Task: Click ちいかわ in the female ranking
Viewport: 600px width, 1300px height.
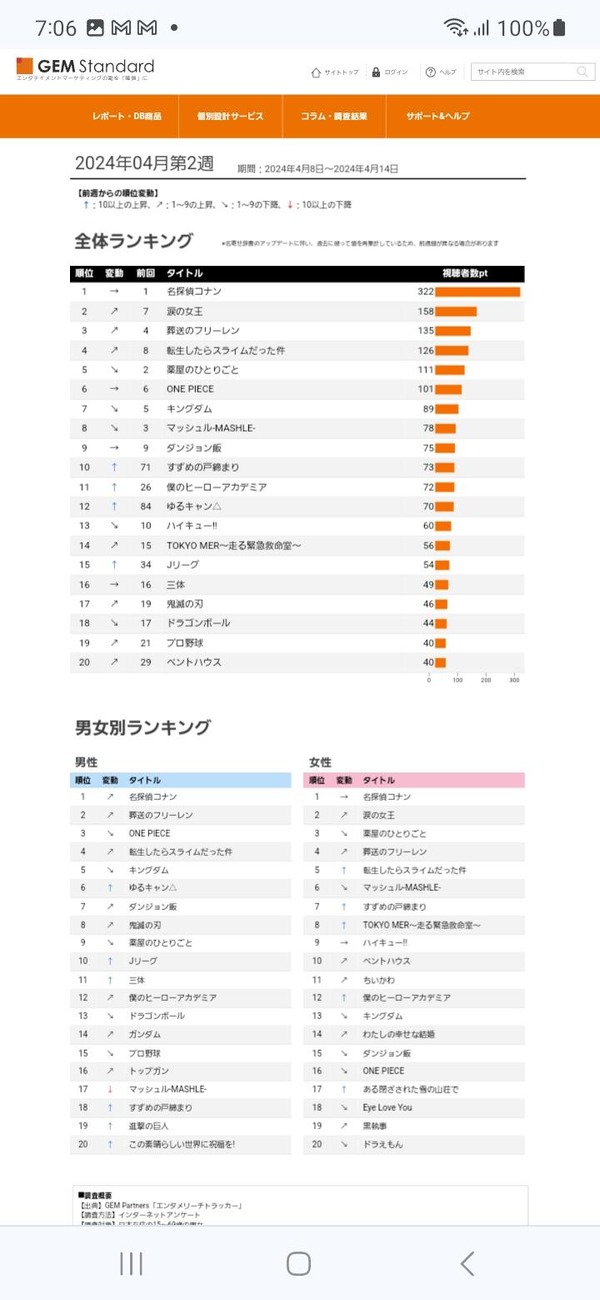Action: [x=378, y=980]
